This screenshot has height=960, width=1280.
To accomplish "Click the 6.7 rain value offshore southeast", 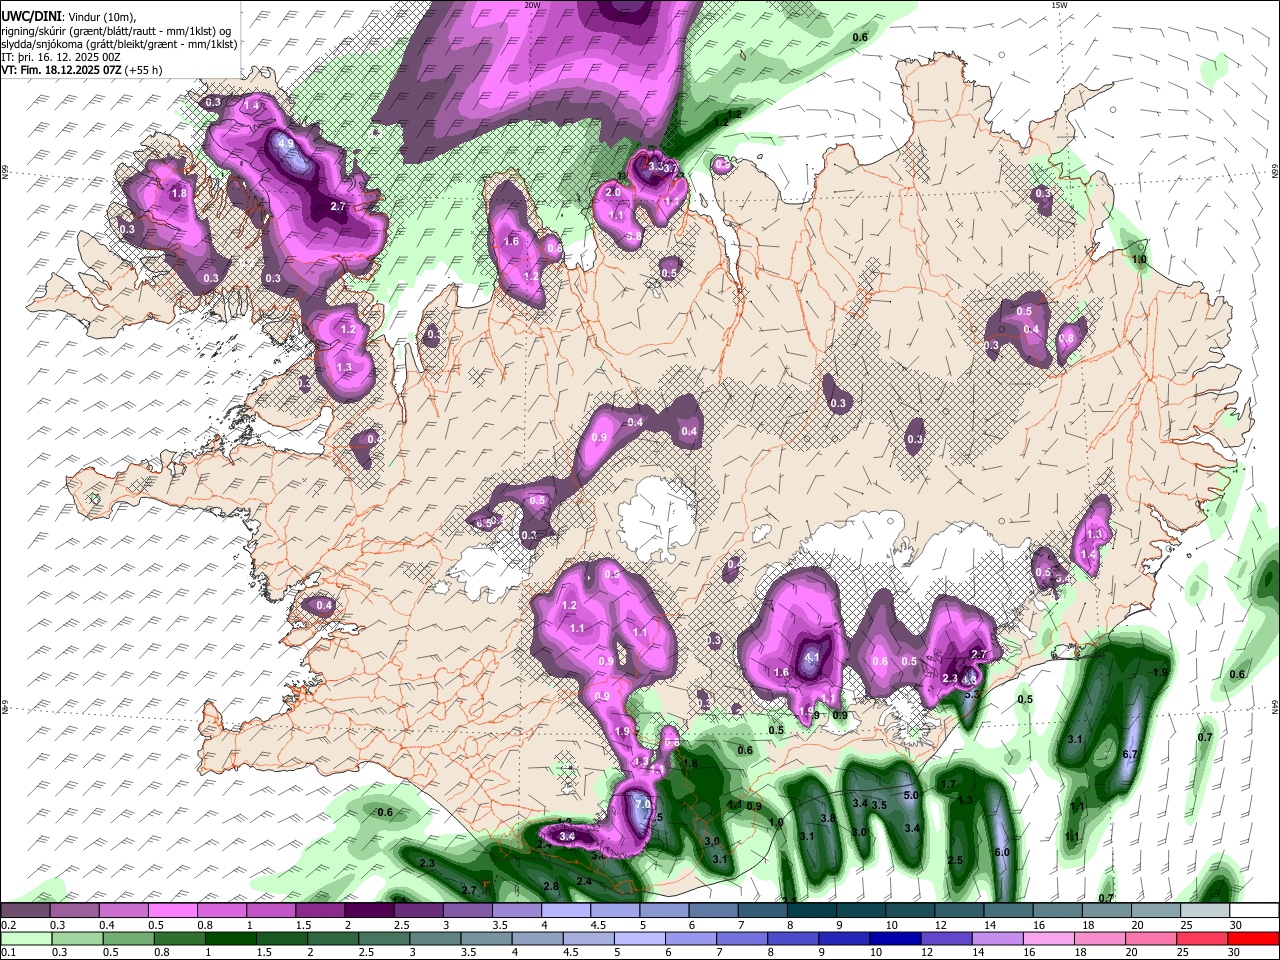I will click(x=1131, y=754).
